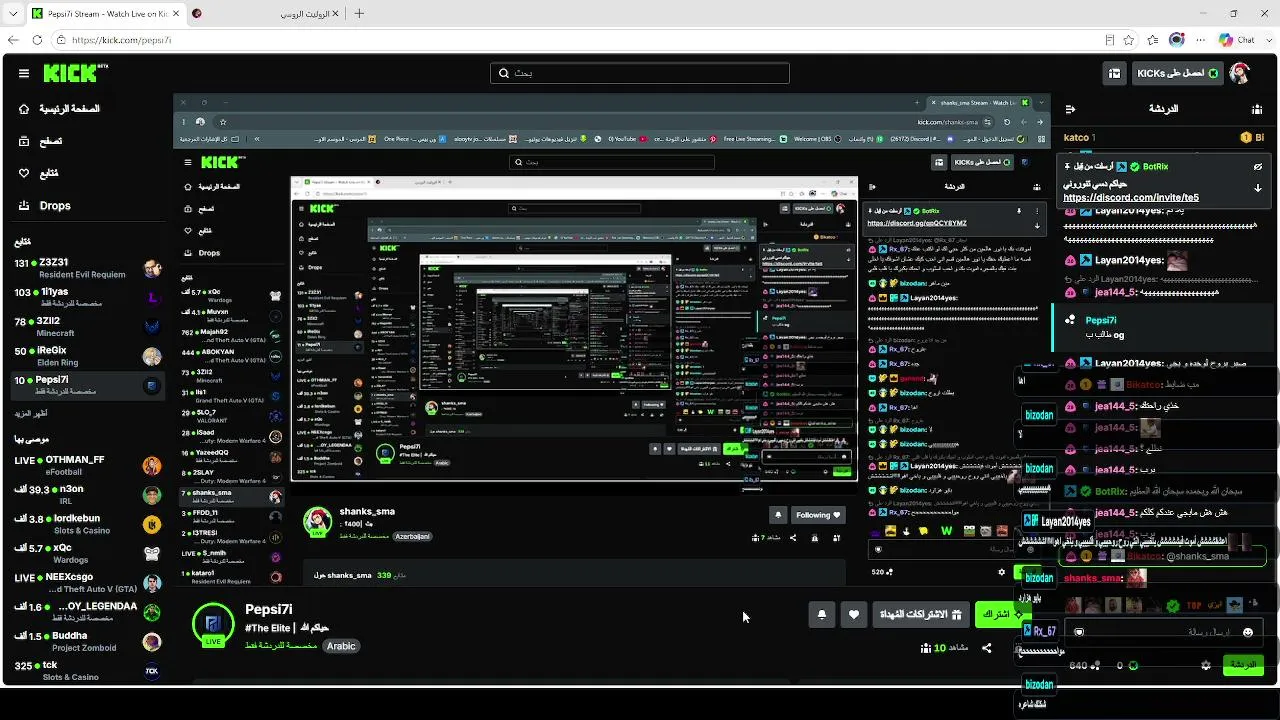
Task: Click Z3Z31 avatar thumbnail
Action: coord(152,268)
